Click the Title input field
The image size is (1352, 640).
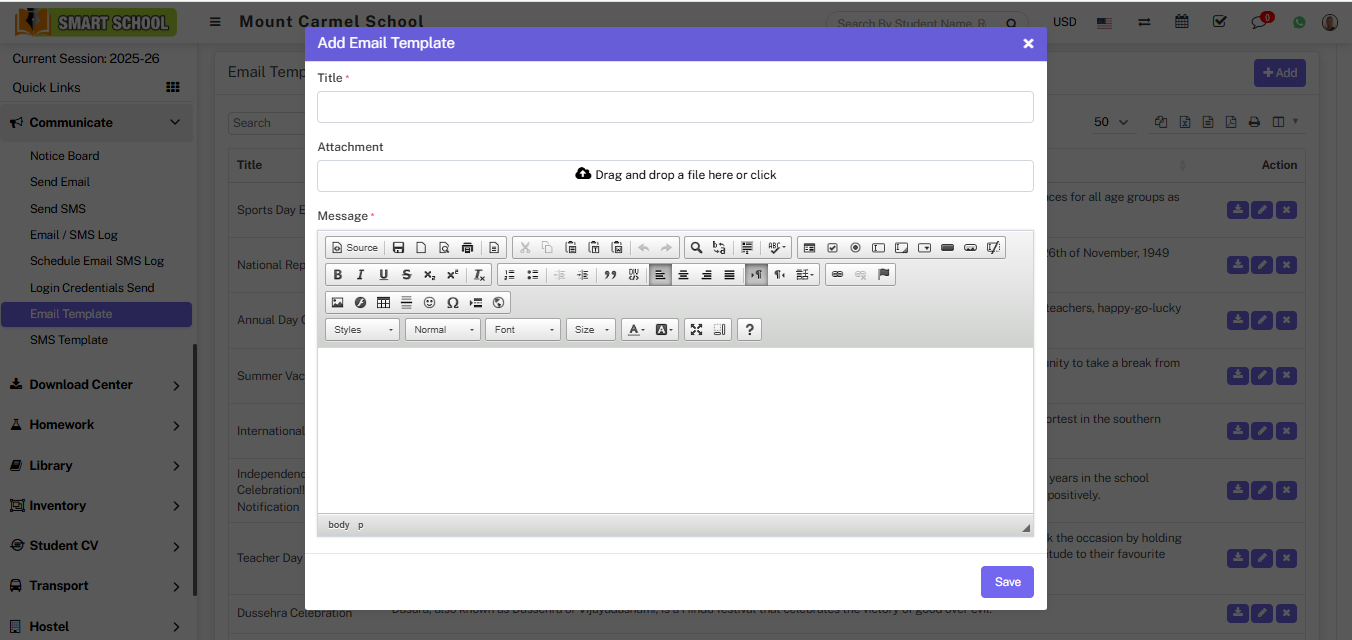(x=675, y=107)
